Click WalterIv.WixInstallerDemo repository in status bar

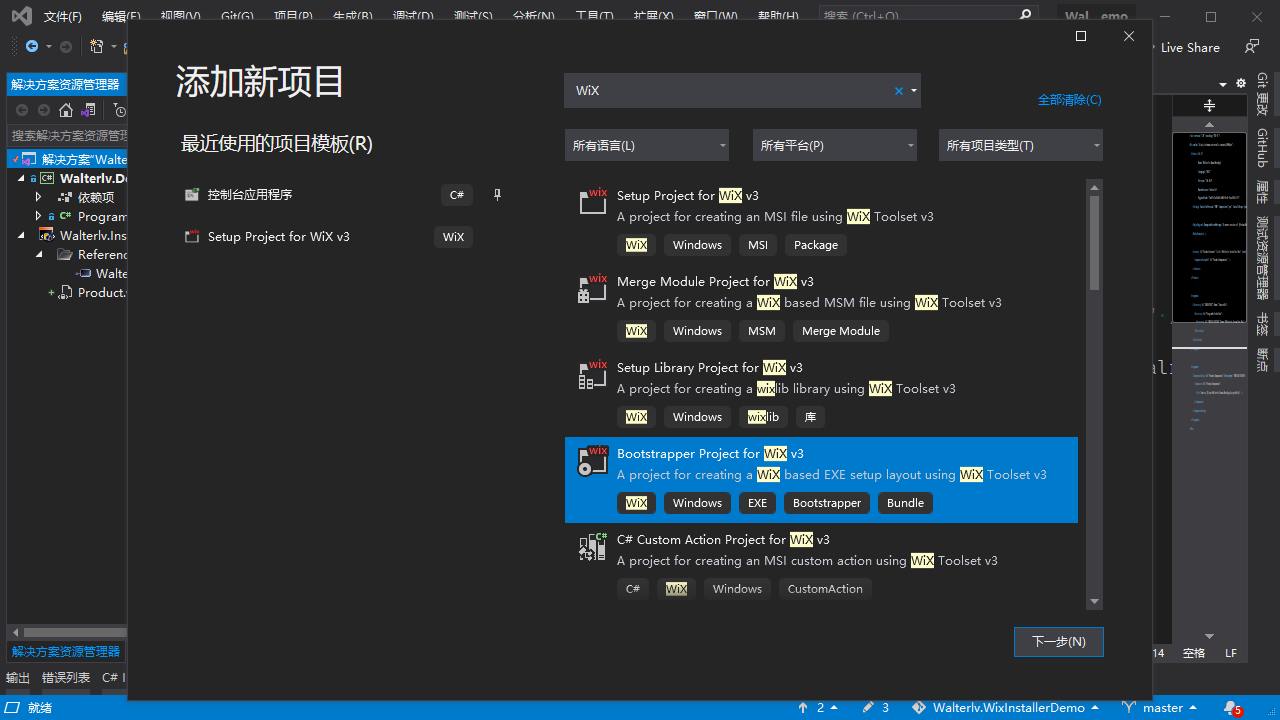(x=1008, y=707)
